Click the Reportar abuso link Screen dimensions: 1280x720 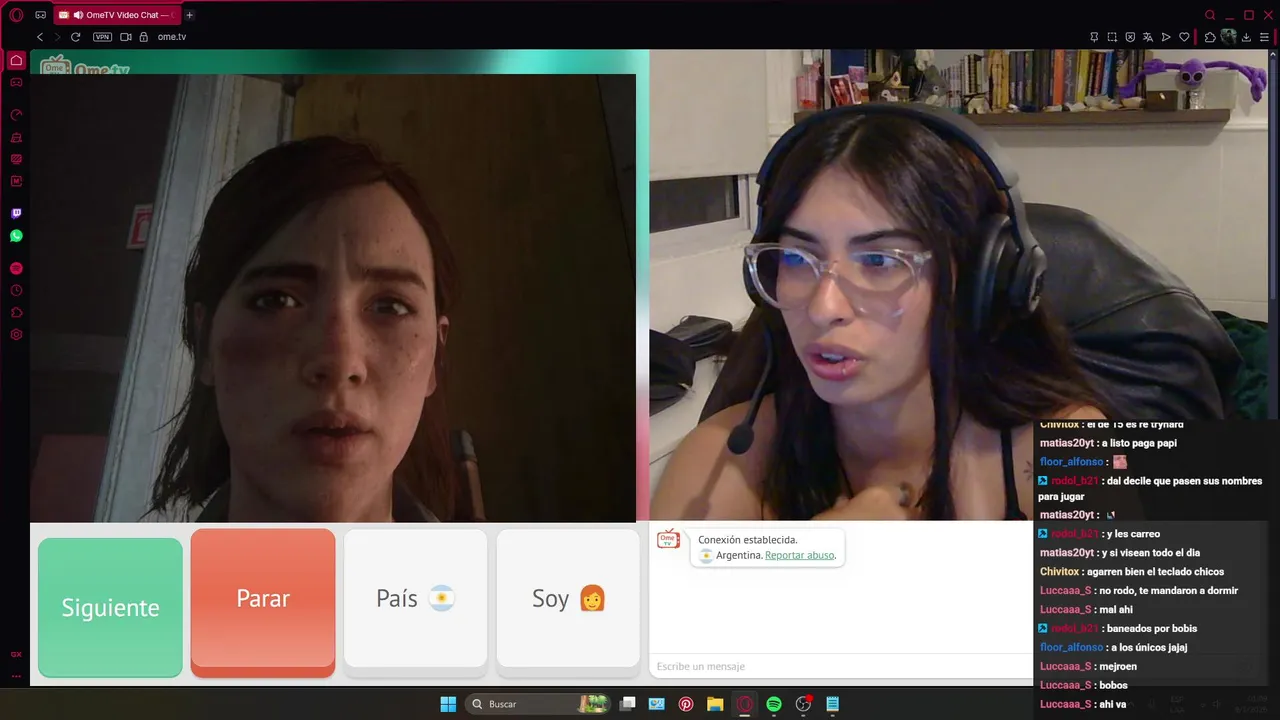pos(800,555)
